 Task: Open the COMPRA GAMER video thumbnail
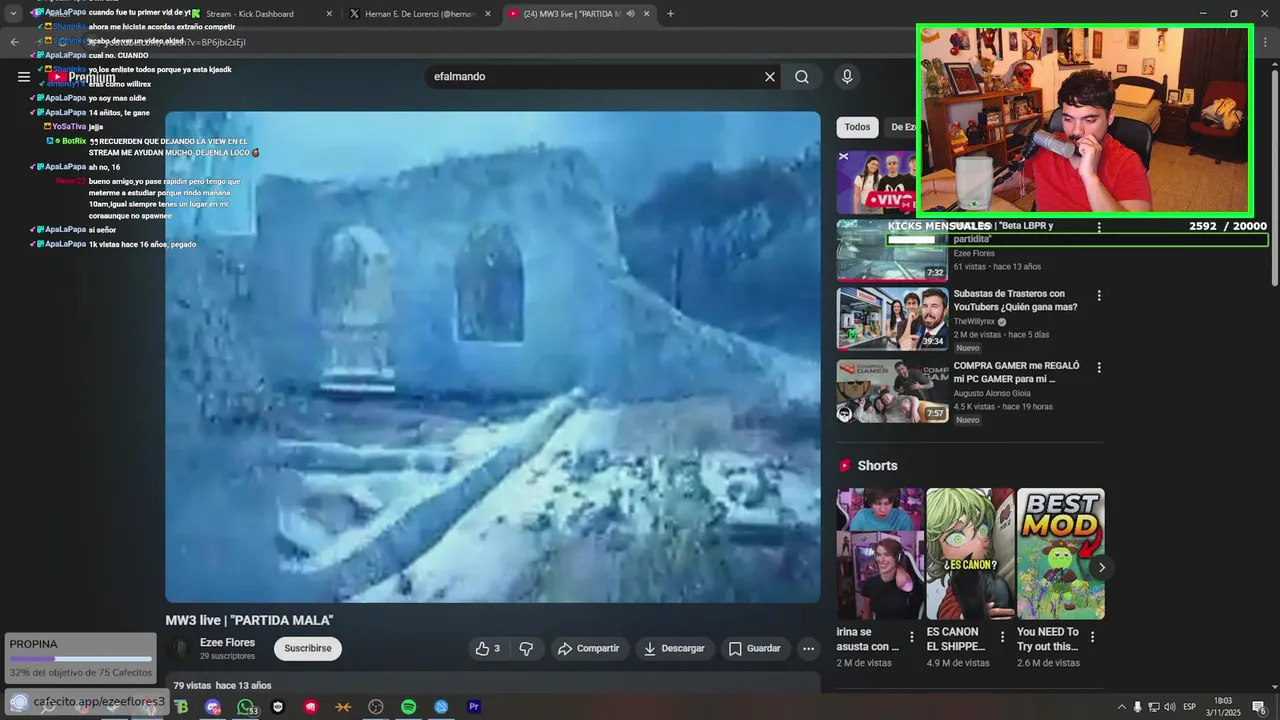(x=892, y=391)
